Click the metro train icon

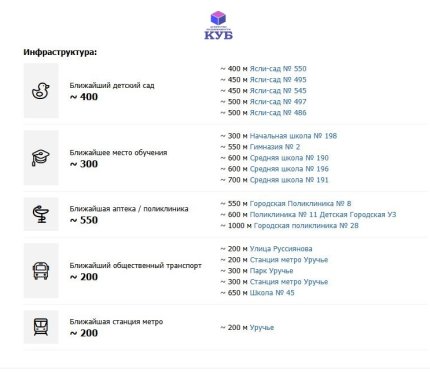41,327
